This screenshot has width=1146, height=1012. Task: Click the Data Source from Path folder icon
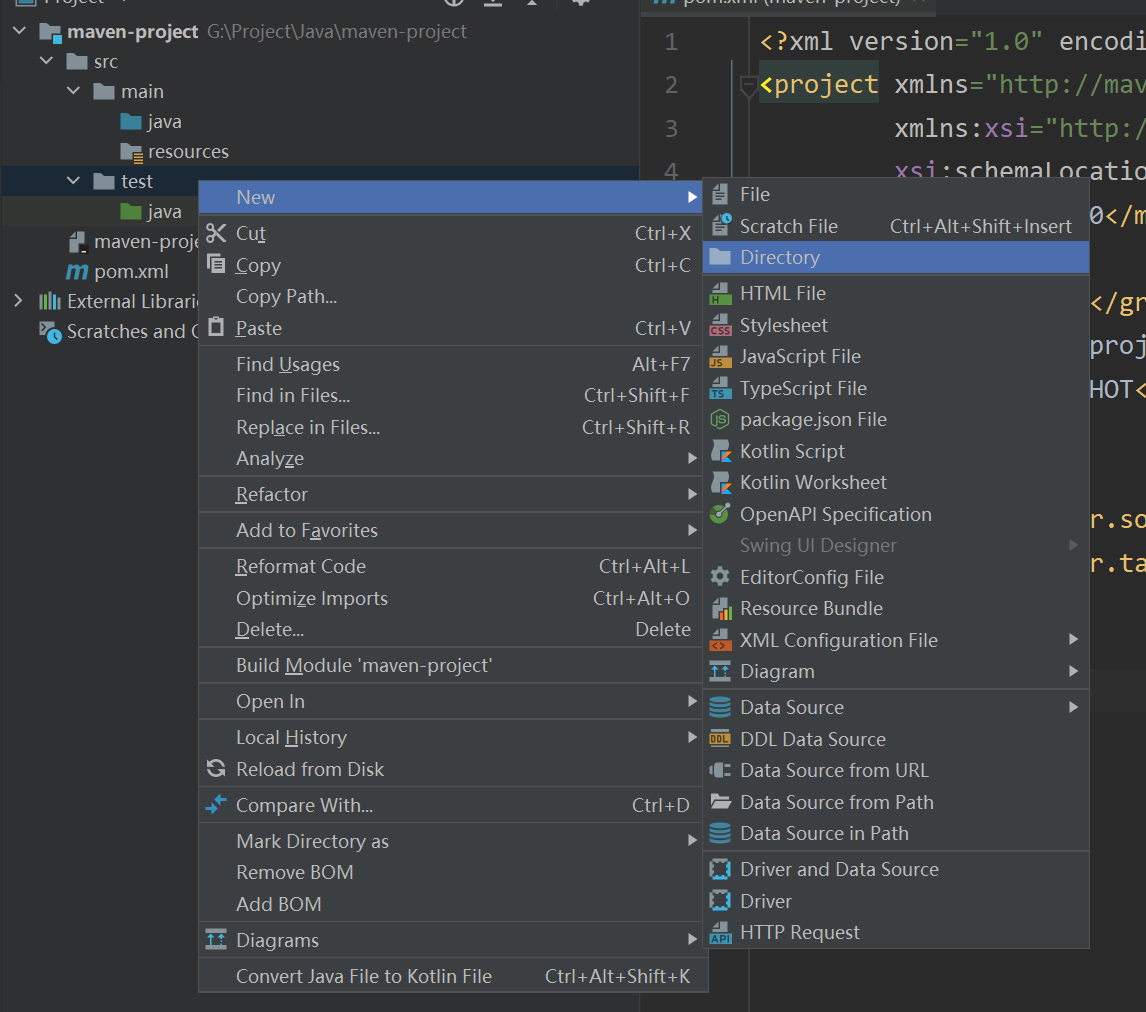[721, 802]
